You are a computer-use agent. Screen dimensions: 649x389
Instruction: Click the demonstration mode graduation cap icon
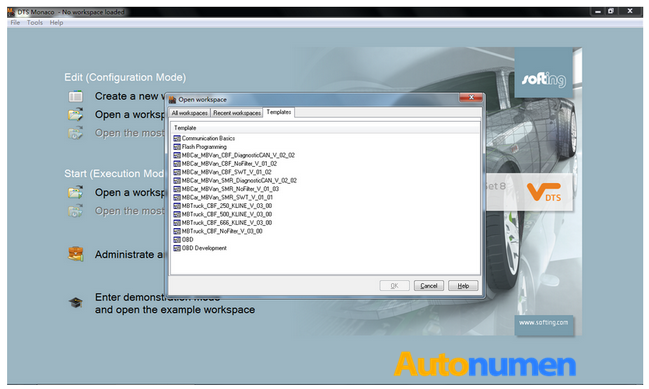click(76, 303)
